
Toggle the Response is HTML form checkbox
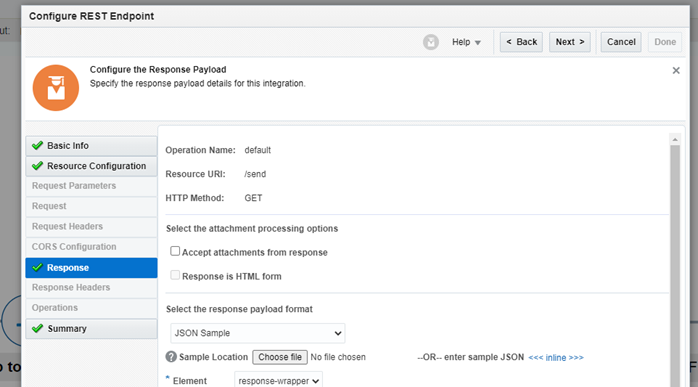175,275
